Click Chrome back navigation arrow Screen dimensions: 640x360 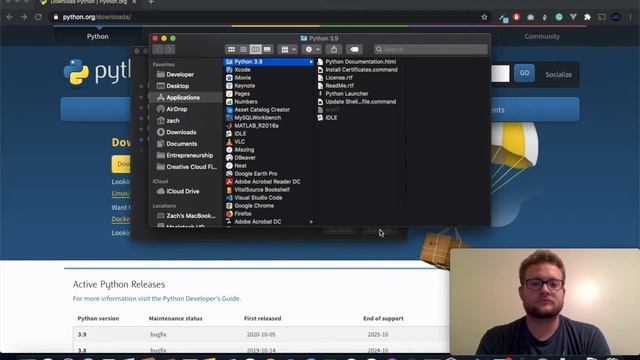10,17
